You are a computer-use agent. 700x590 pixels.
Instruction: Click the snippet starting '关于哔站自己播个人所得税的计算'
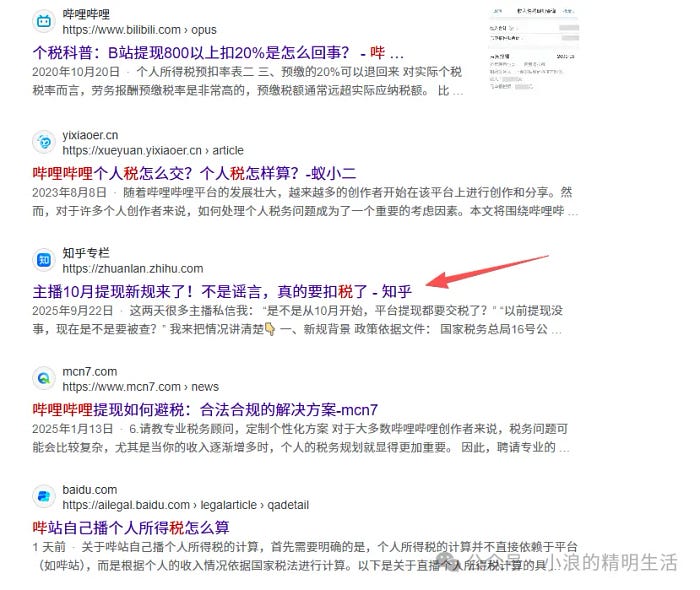click(305, 556)
